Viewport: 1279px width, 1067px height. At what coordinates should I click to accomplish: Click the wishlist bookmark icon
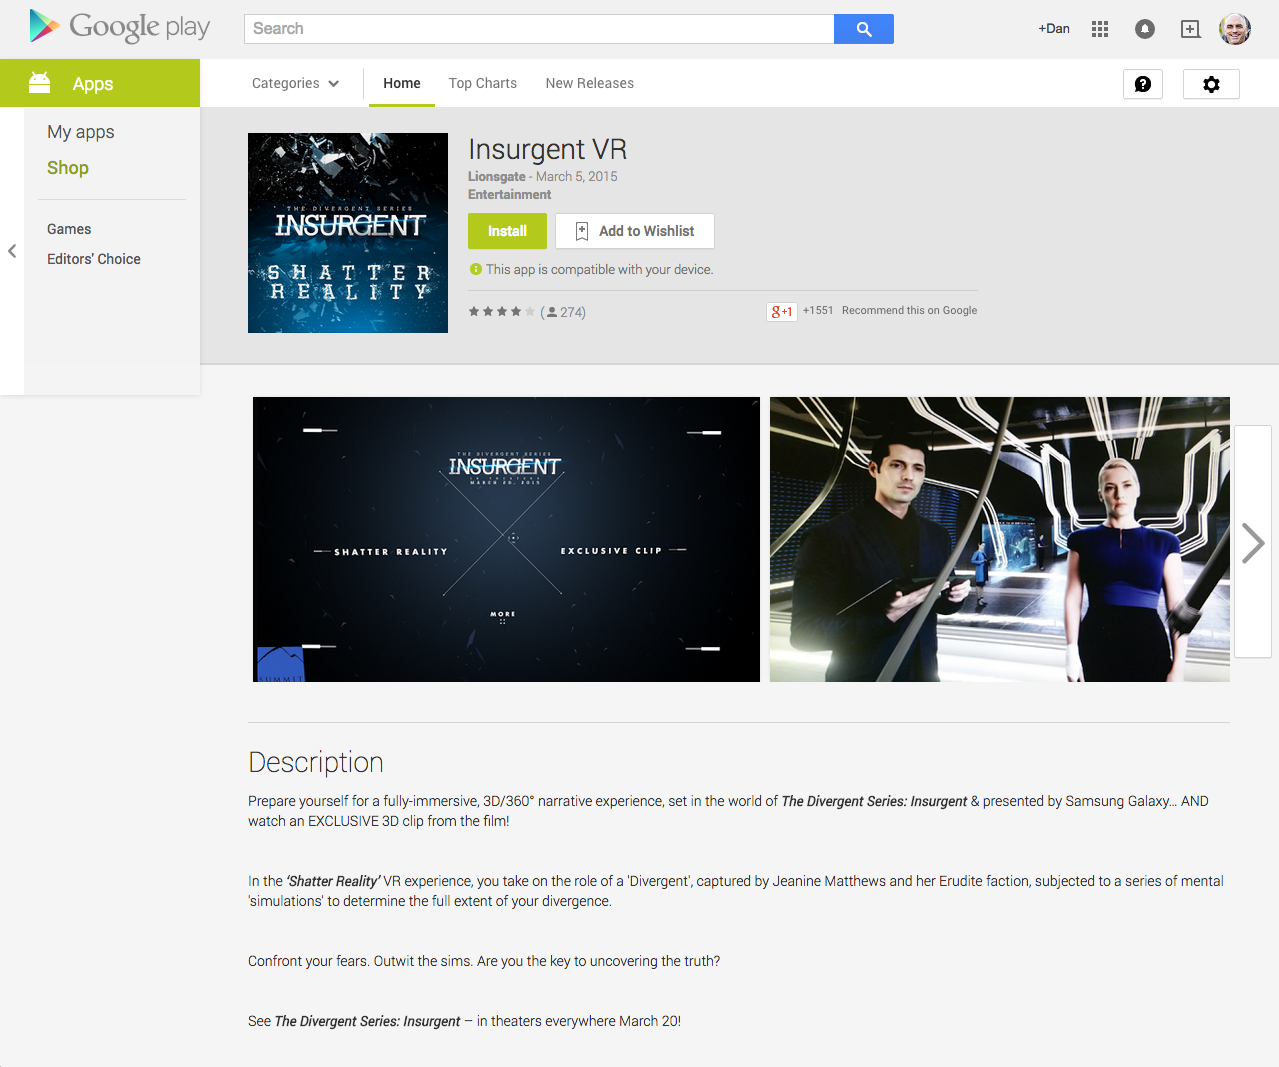582,231
